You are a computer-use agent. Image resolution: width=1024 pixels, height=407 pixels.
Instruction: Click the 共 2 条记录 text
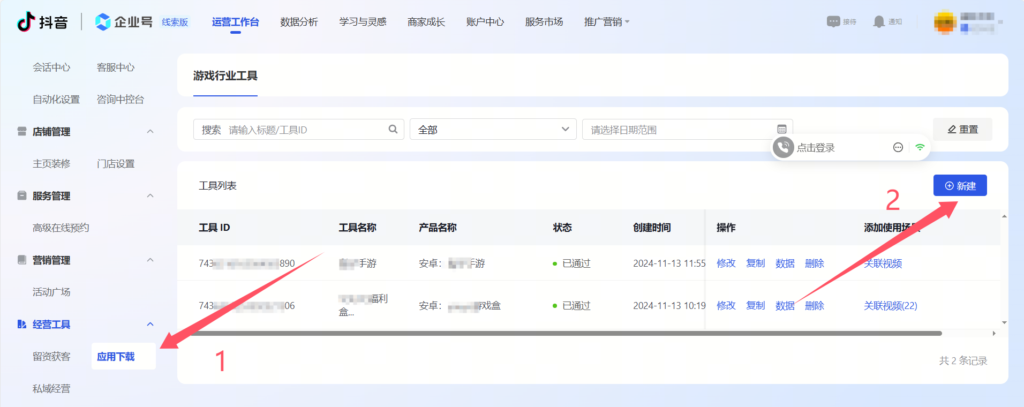pos(963,360)
